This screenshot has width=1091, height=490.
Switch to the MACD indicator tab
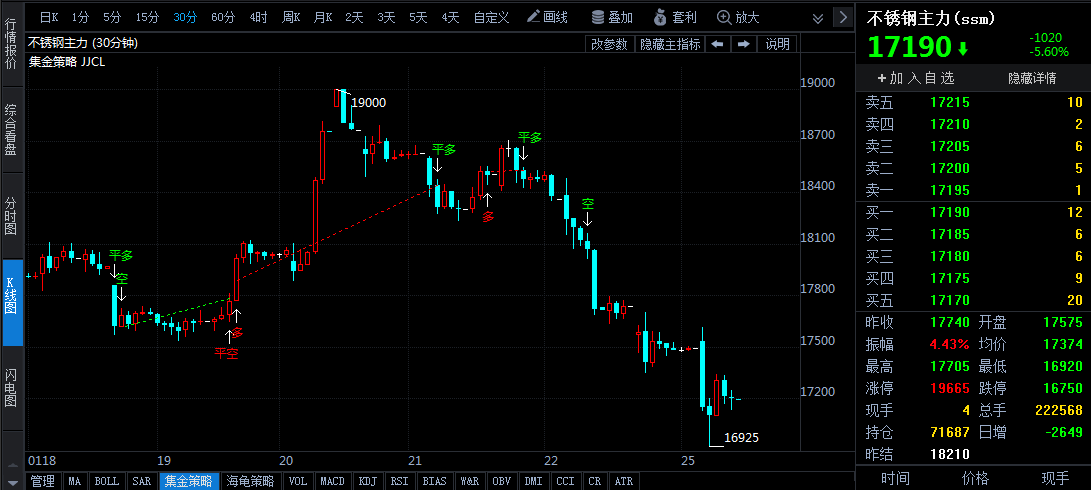pos(333,481)
